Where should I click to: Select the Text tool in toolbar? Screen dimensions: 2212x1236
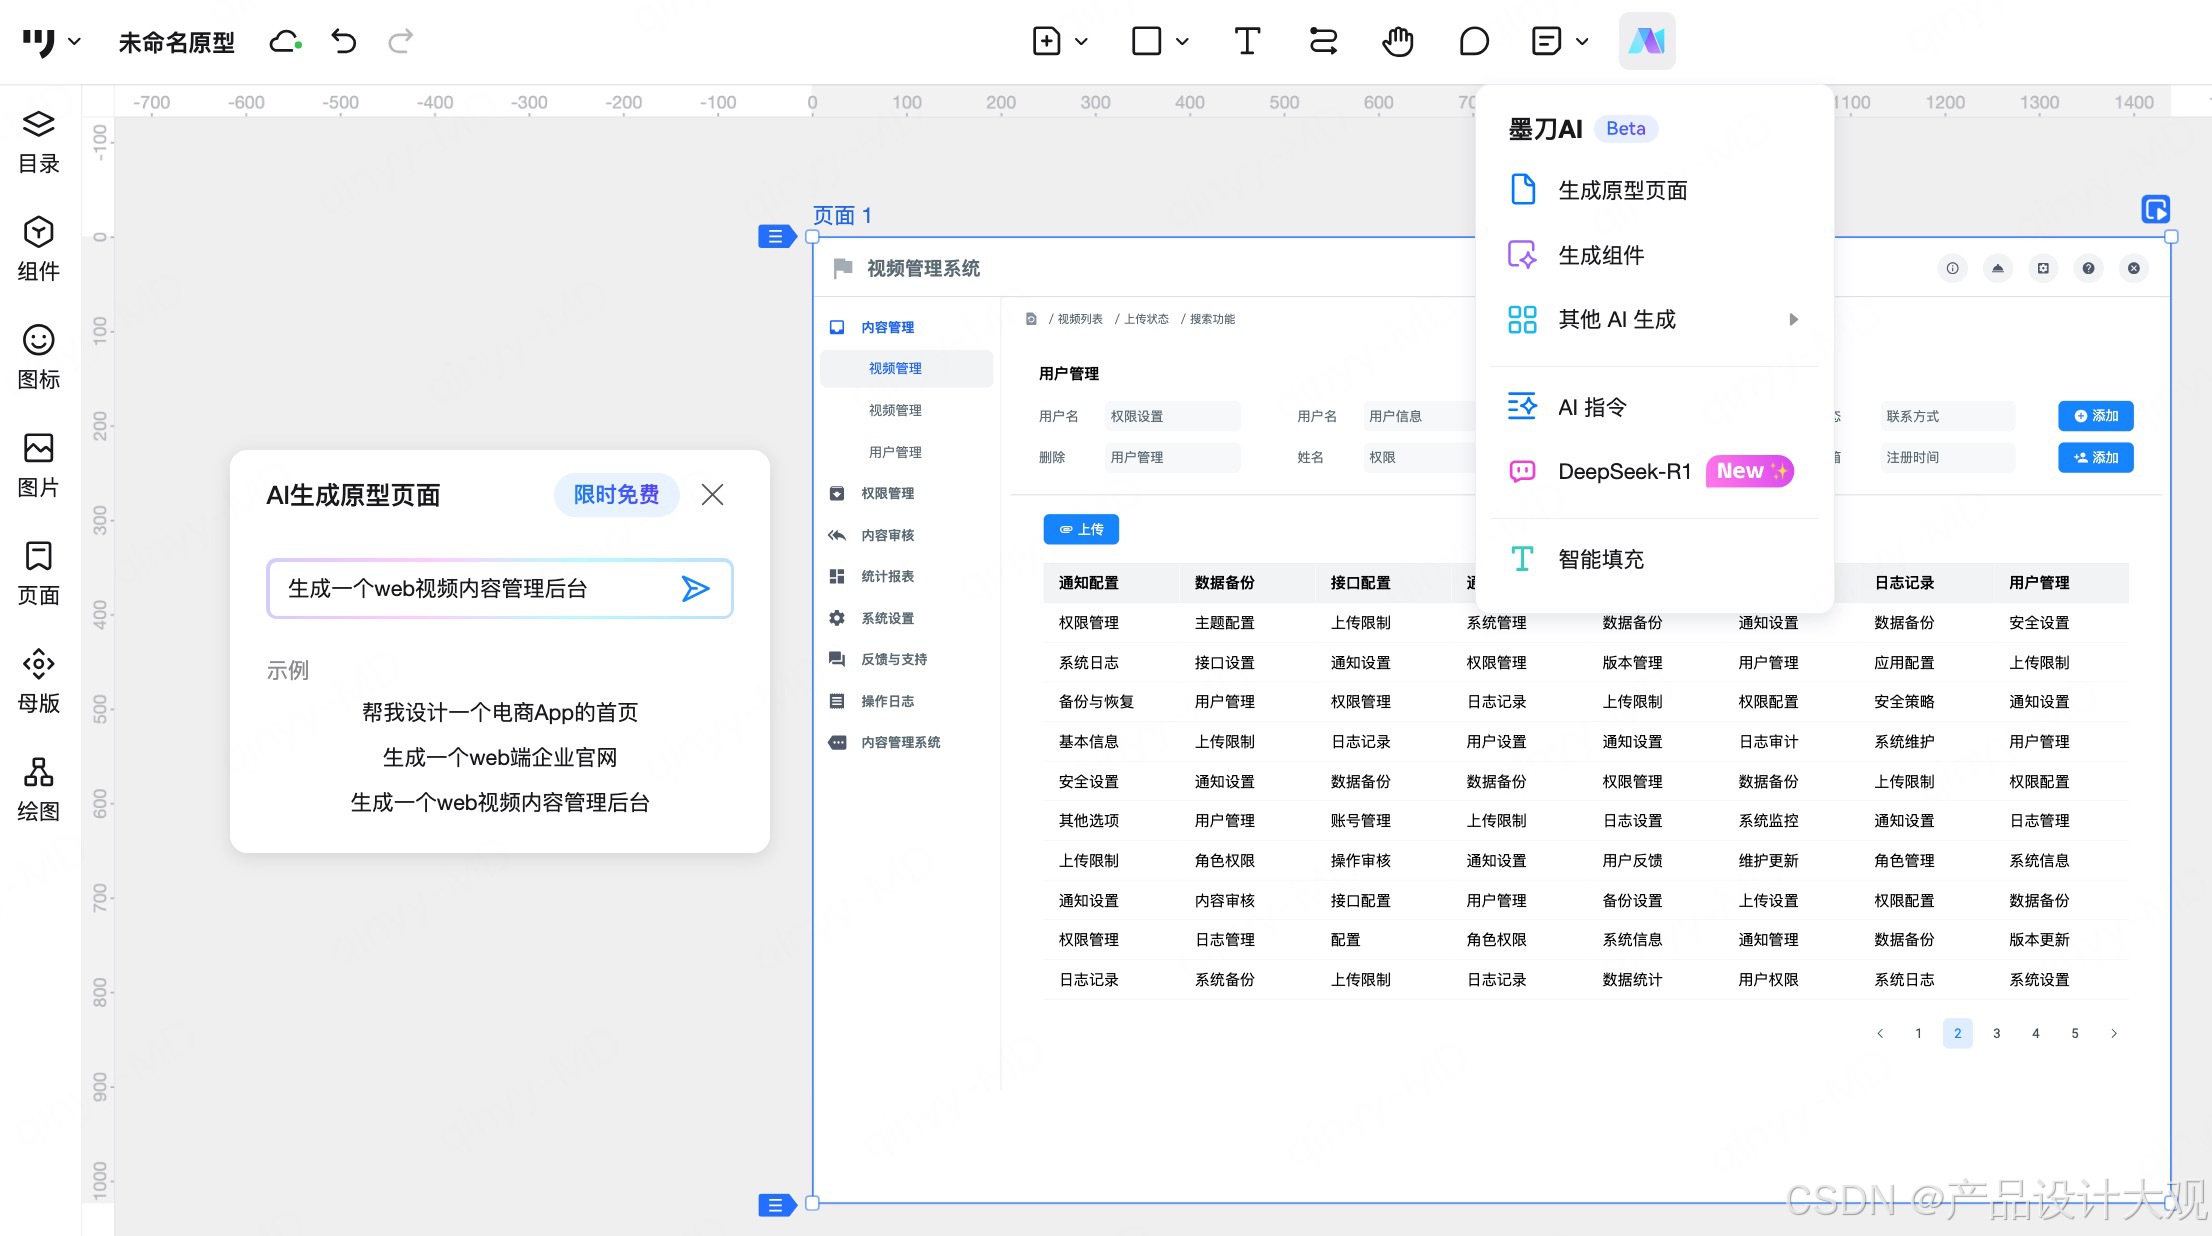click(x=1246, y=41)
